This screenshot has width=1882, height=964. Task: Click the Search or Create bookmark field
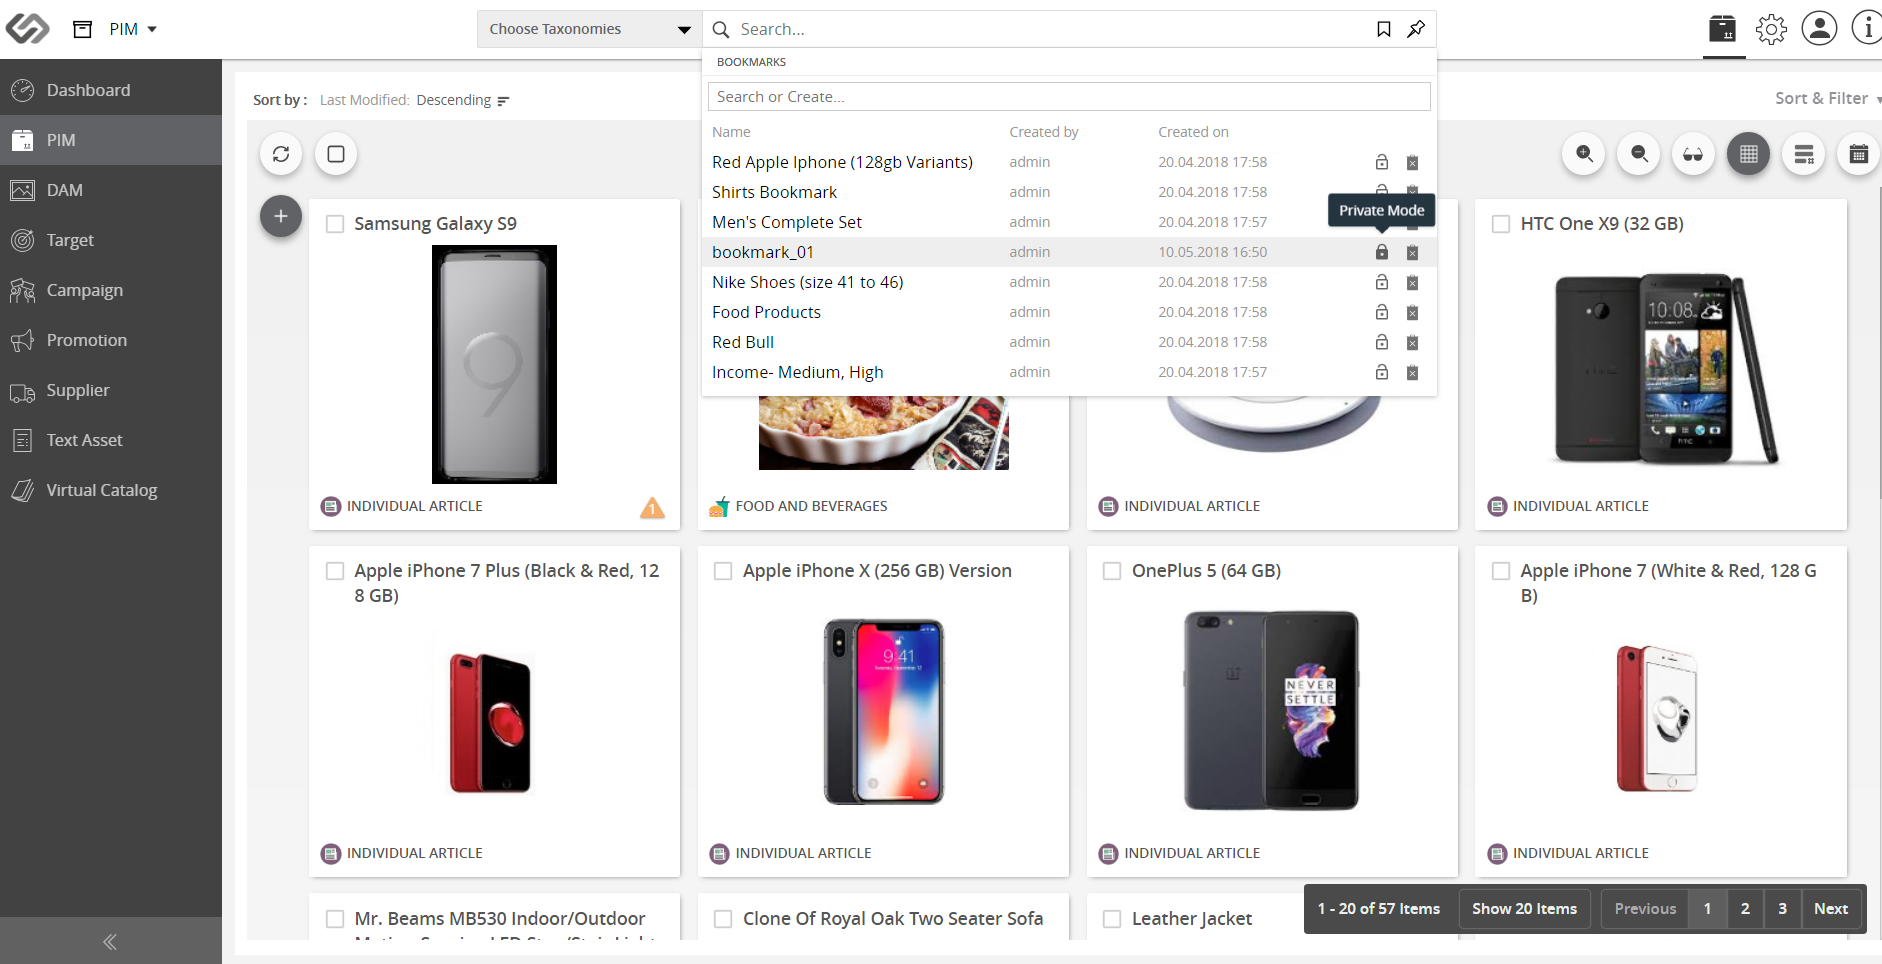pos(1069,97)
